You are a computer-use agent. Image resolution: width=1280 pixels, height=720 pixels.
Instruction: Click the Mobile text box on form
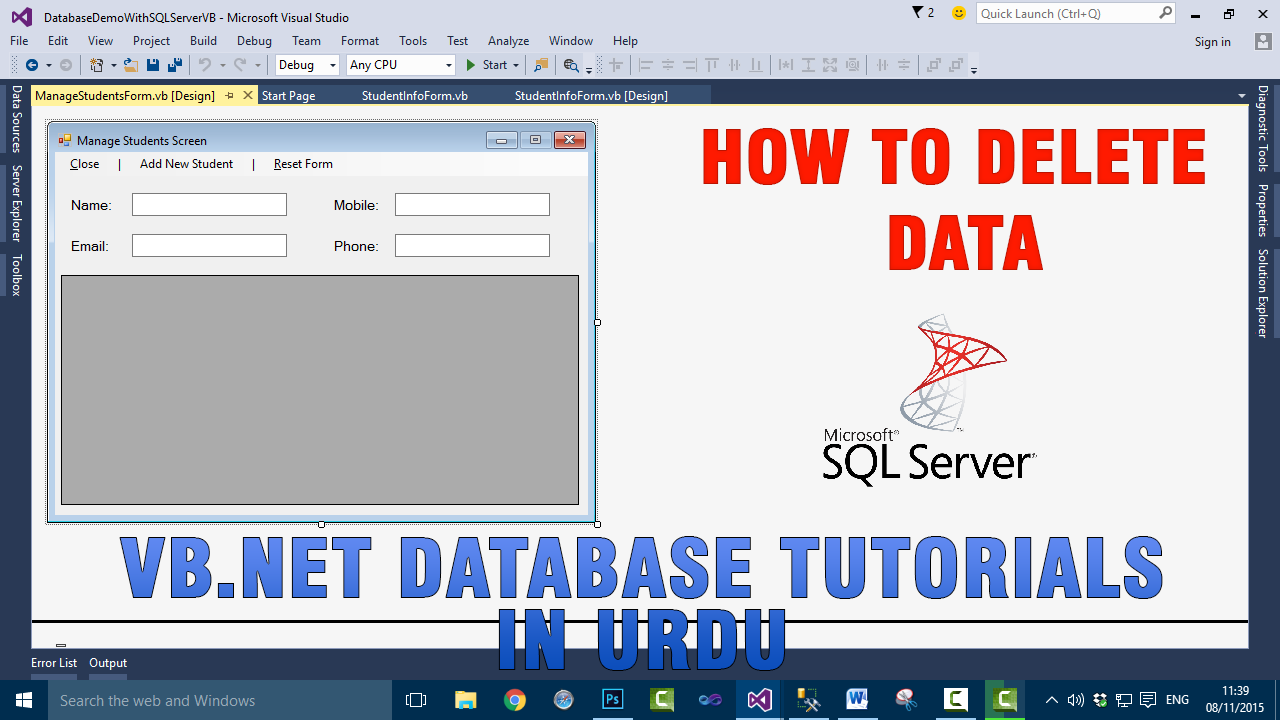coord(472,205)
